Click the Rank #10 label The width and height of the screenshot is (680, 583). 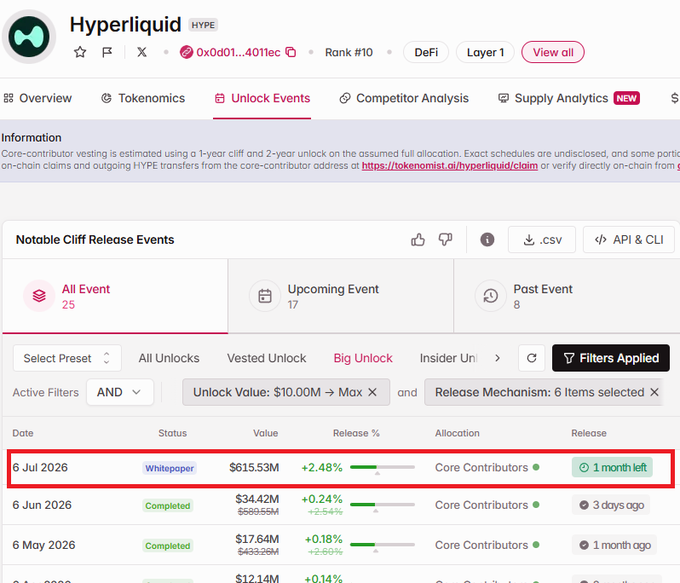click(349, 52)
